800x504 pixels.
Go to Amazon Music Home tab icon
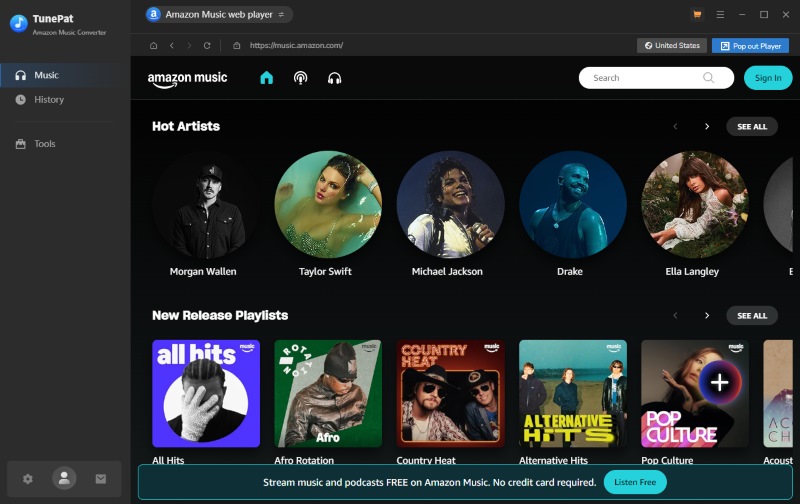(266, 78)
